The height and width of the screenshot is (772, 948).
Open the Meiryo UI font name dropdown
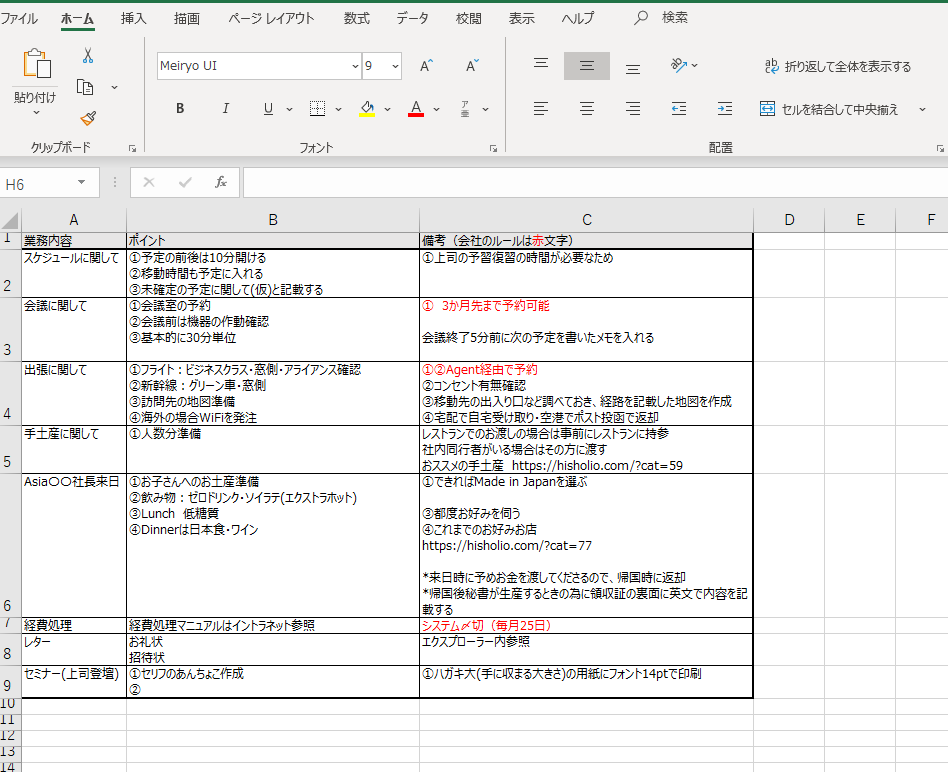coord(355,66)
